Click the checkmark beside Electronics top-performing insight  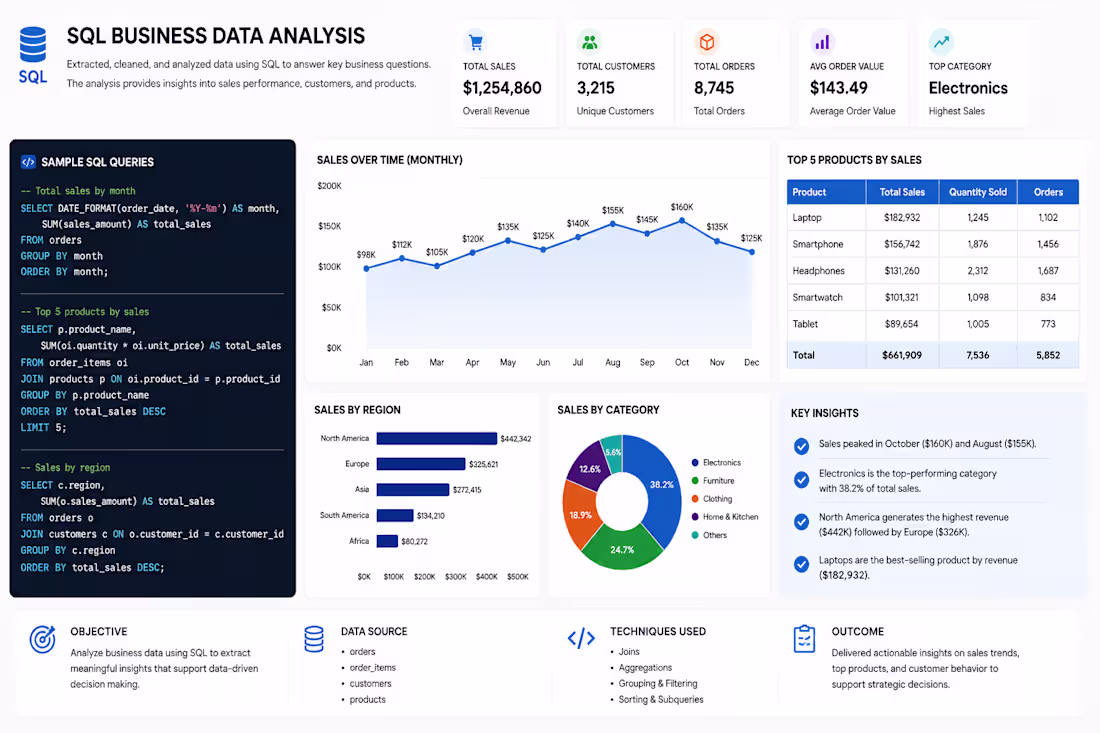pos(801,480)
